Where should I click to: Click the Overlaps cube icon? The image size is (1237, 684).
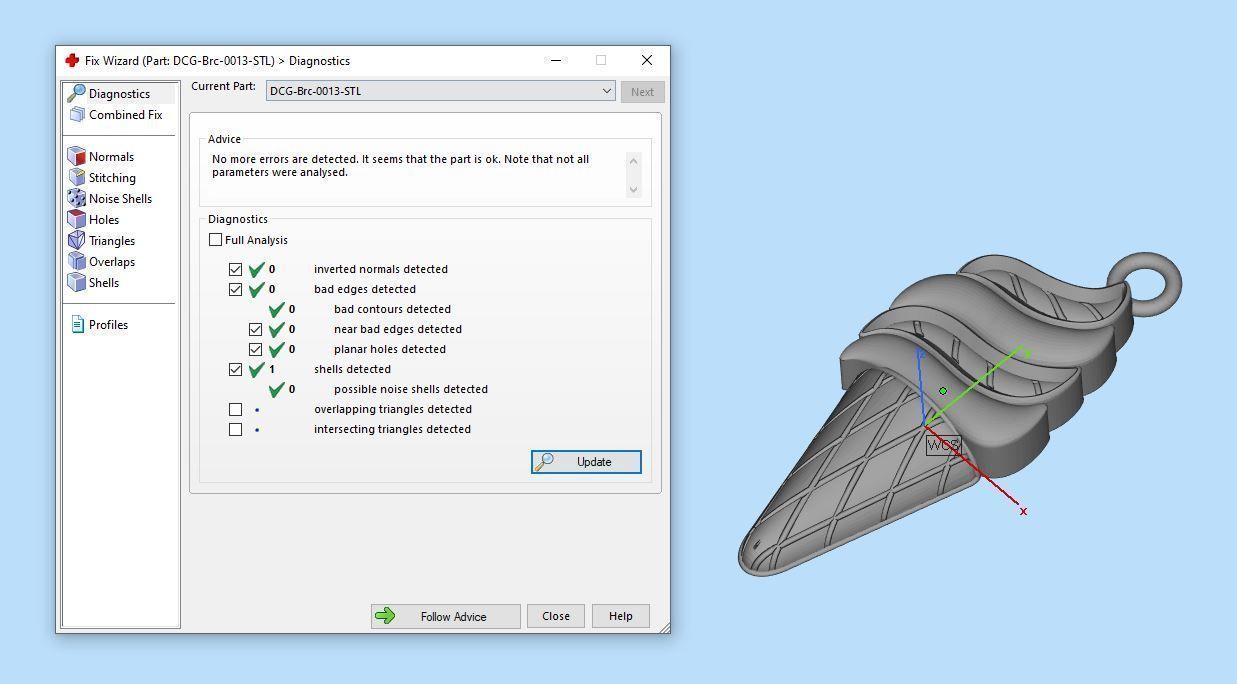76,261
